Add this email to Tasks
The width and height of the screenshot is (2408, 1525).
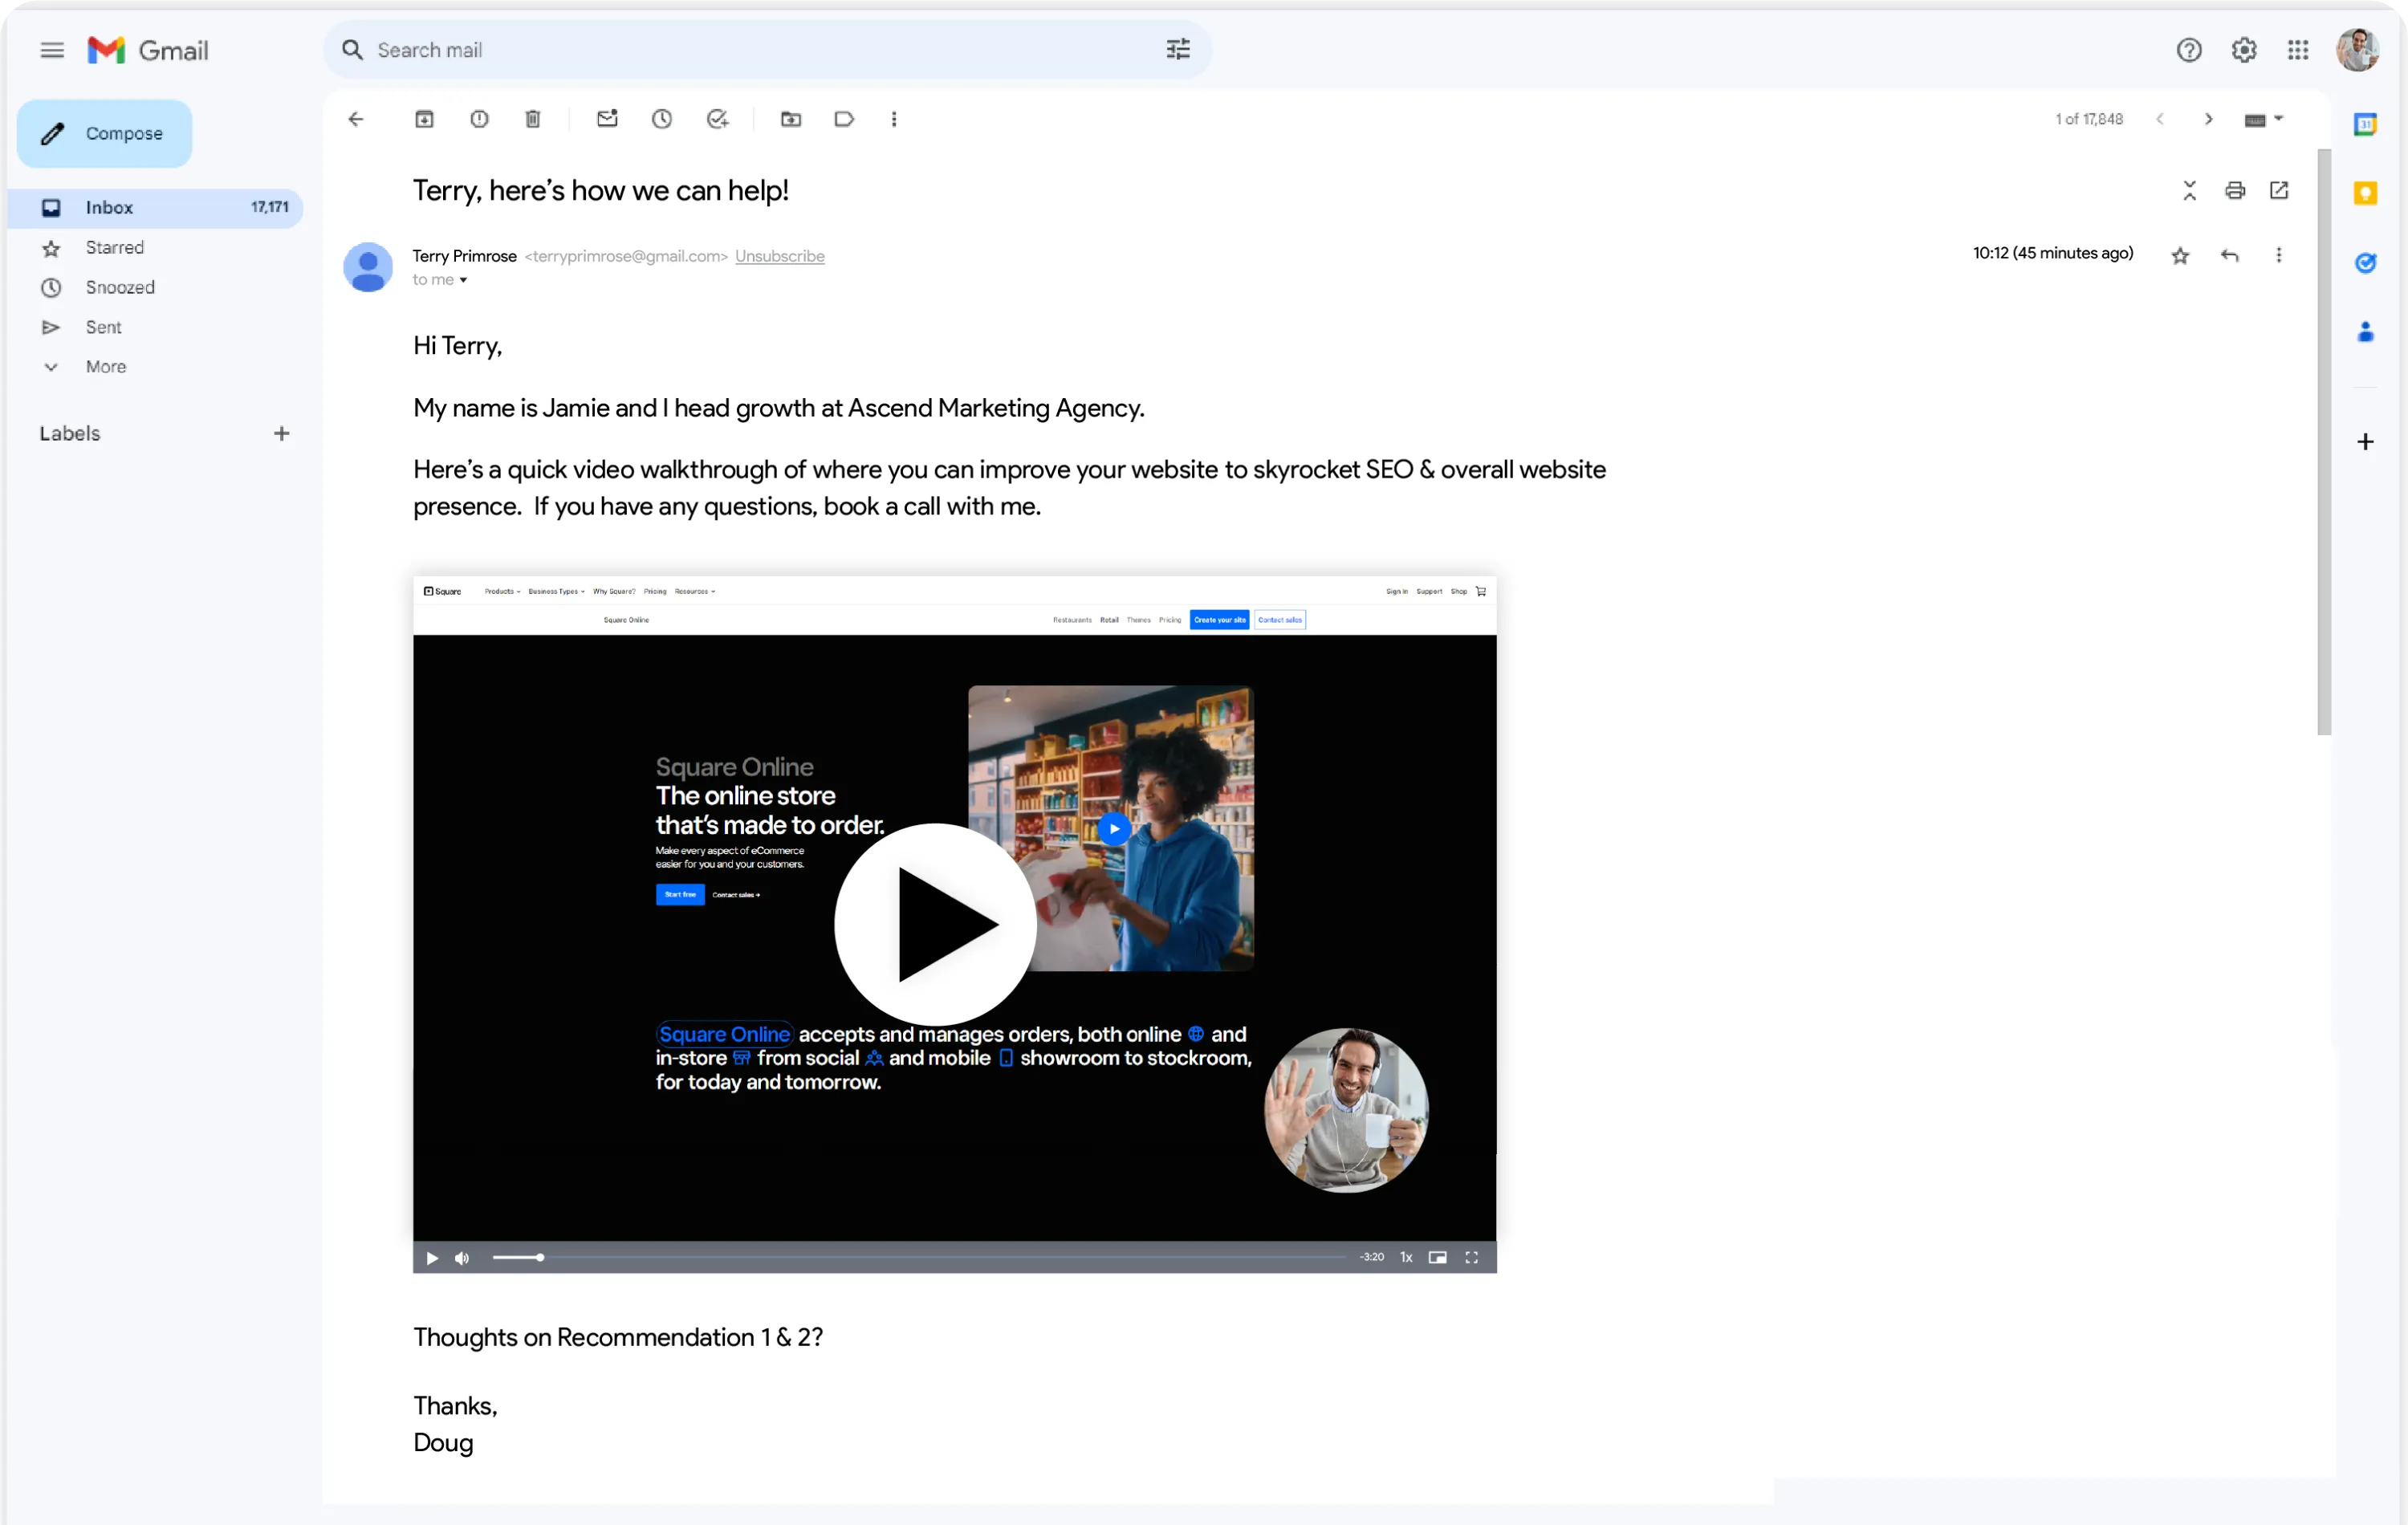(x=717, y=119)
